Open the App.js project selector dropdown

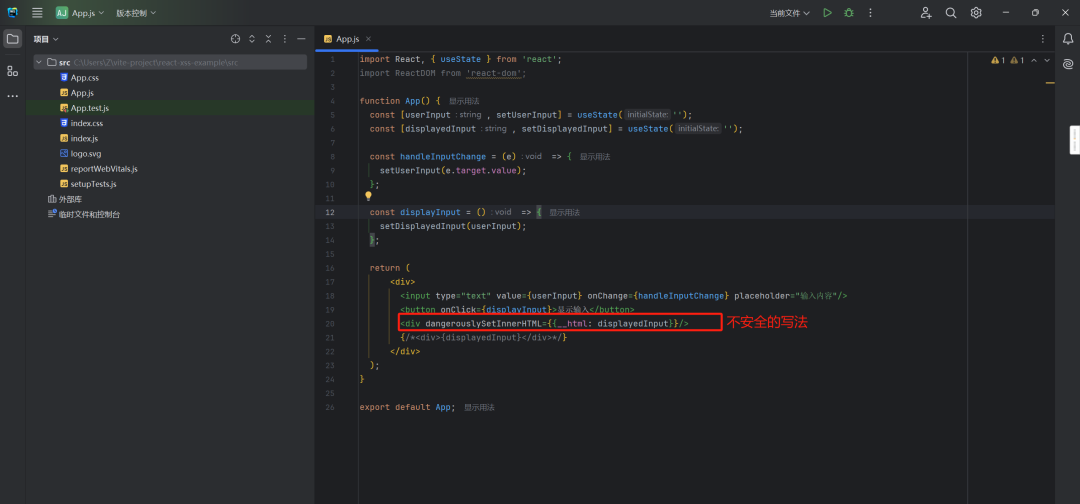click(80, 12)
